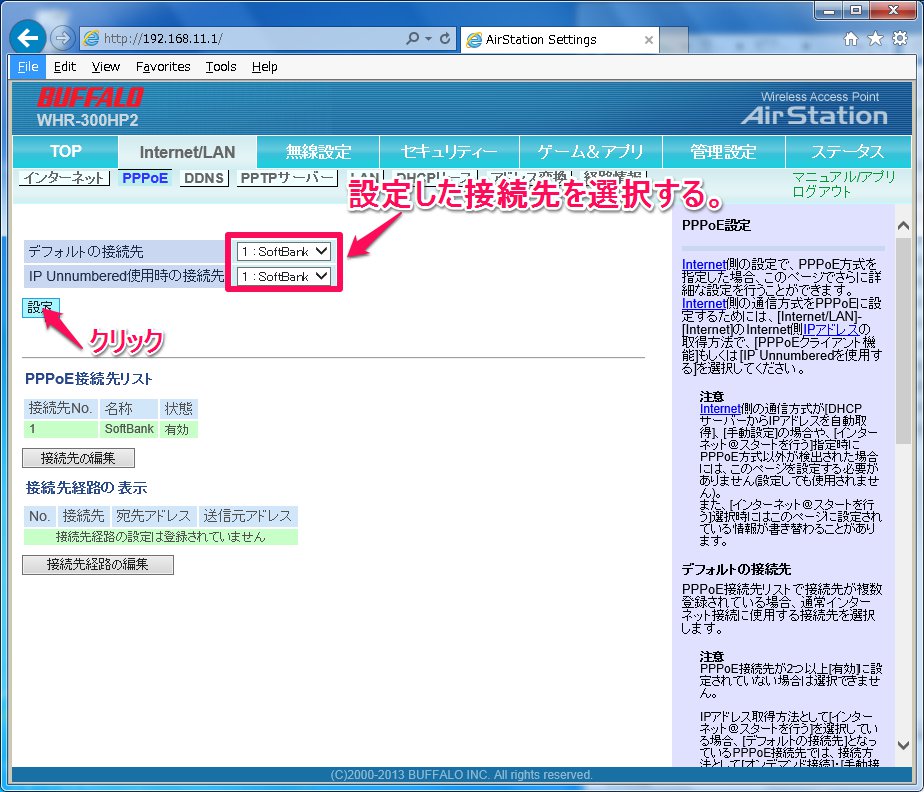Select the インターネット sub-tab
Viewport: 924px width, 792px height.
point(64,178)
